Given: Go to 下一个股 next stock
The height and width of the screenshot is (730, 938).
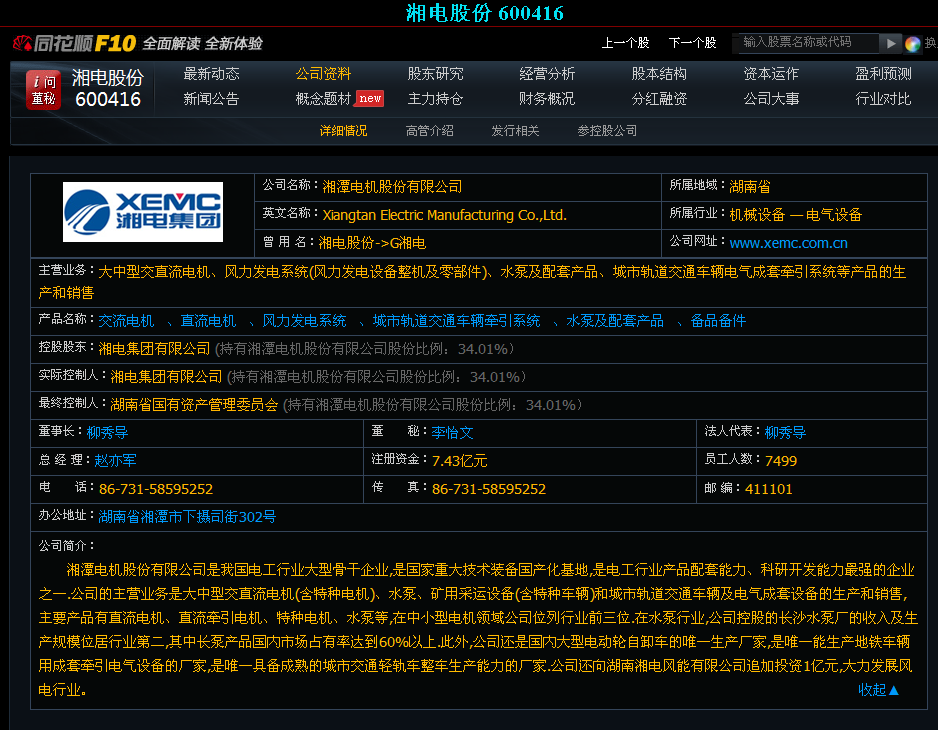Looking at the screenshot, I should (692, 43).
